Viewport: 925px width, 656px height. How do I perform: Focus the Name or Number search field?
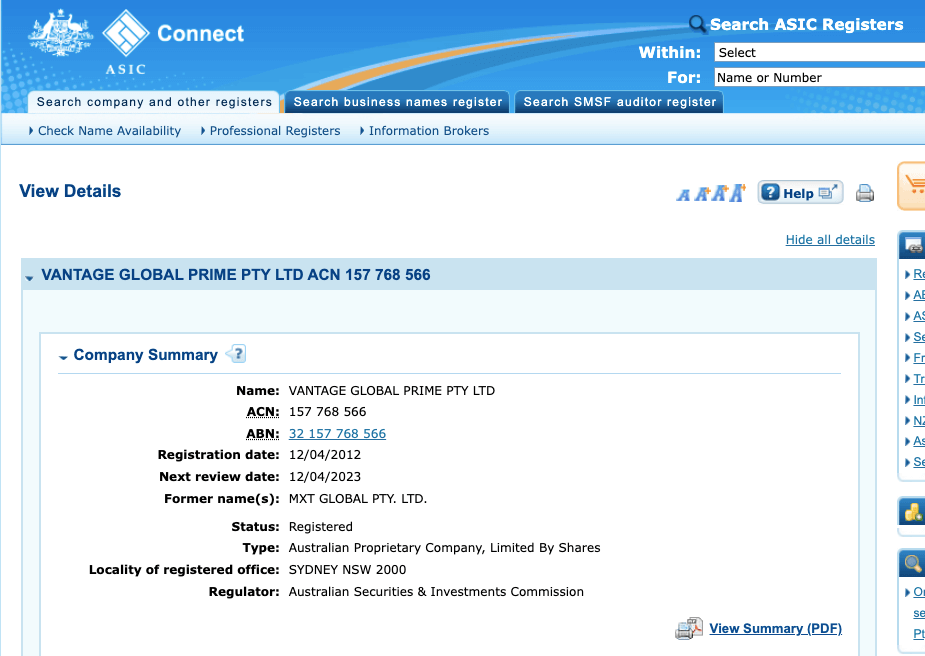click(819, 77)
